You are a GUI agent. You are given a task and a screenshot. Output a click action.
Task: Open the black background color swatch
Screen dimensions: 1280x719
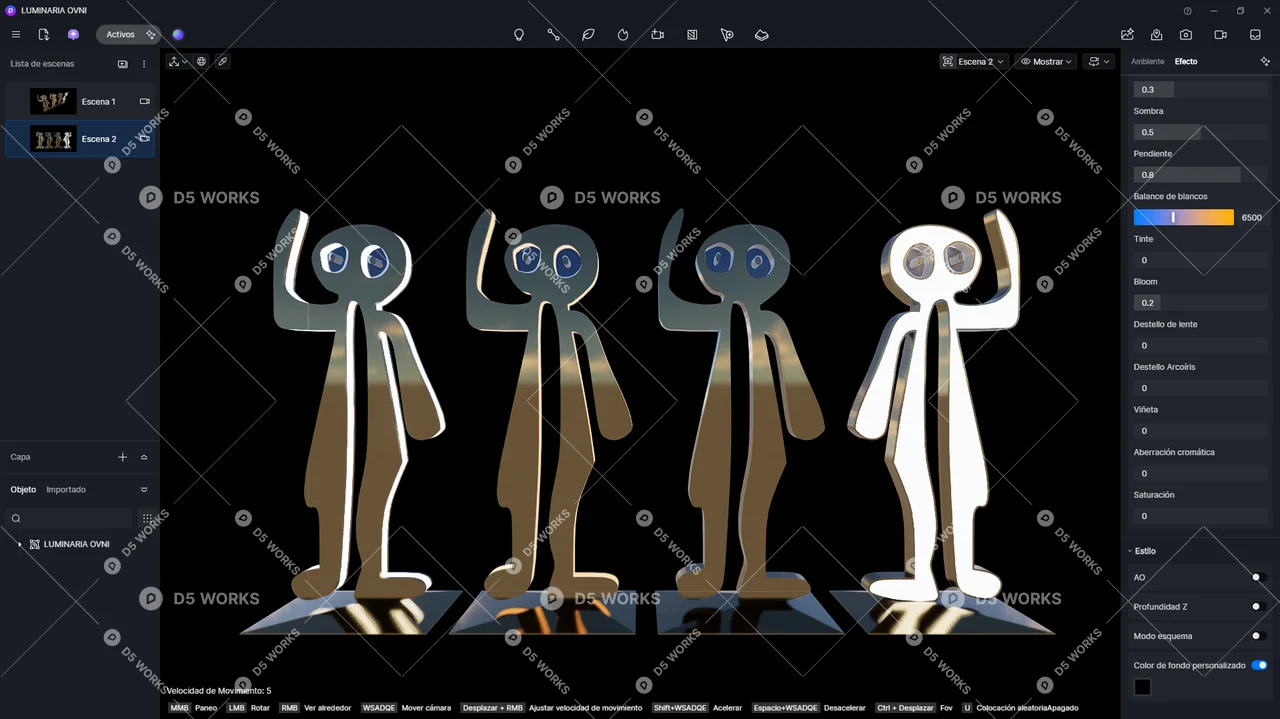pos(1142,687)
